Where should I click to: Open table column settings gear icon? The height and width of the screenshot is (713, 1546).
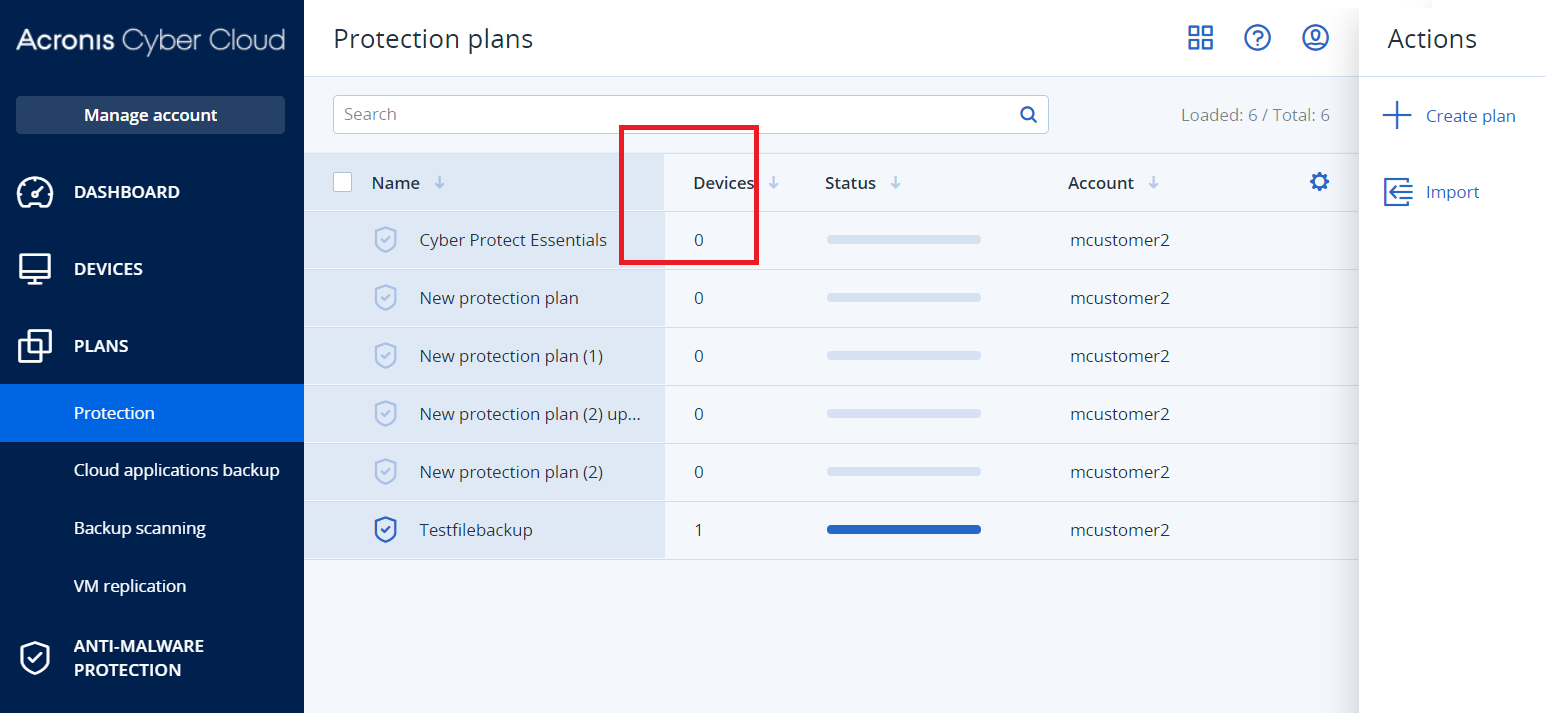coord(1320,182)
